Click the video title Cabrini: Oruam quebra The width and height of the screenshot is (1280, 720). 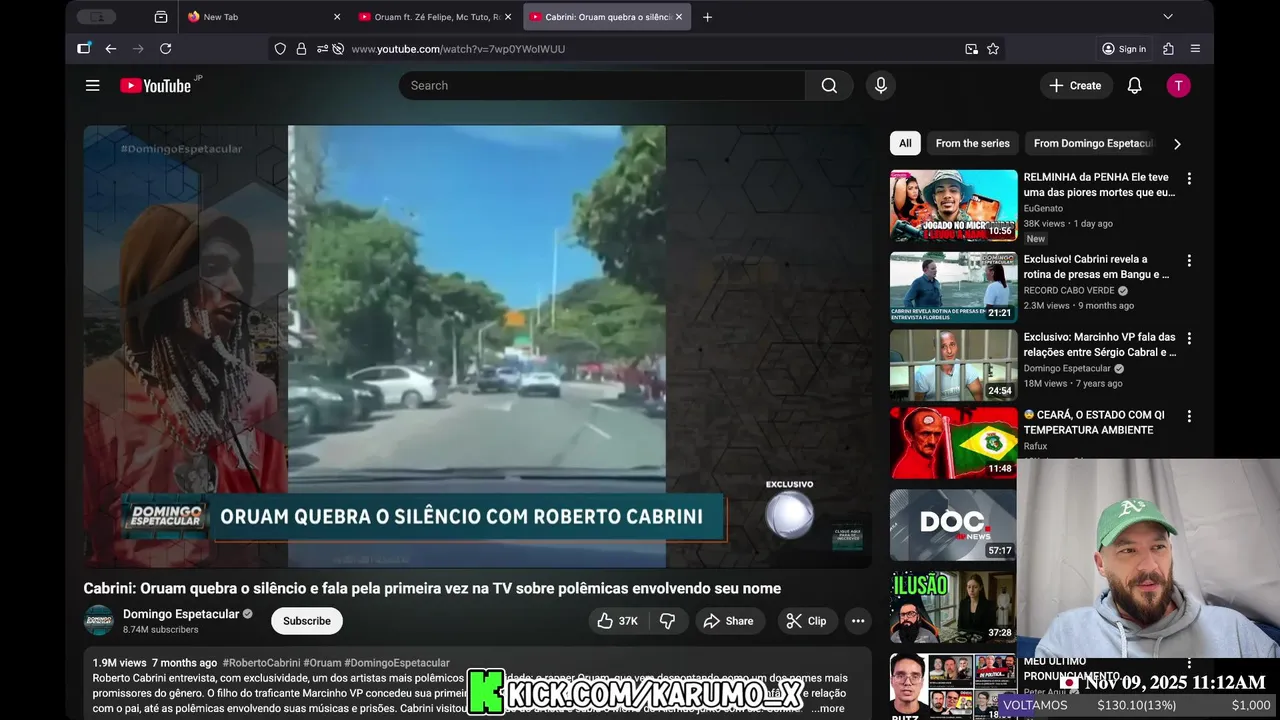pyautogui.click(x=432, y=589)
